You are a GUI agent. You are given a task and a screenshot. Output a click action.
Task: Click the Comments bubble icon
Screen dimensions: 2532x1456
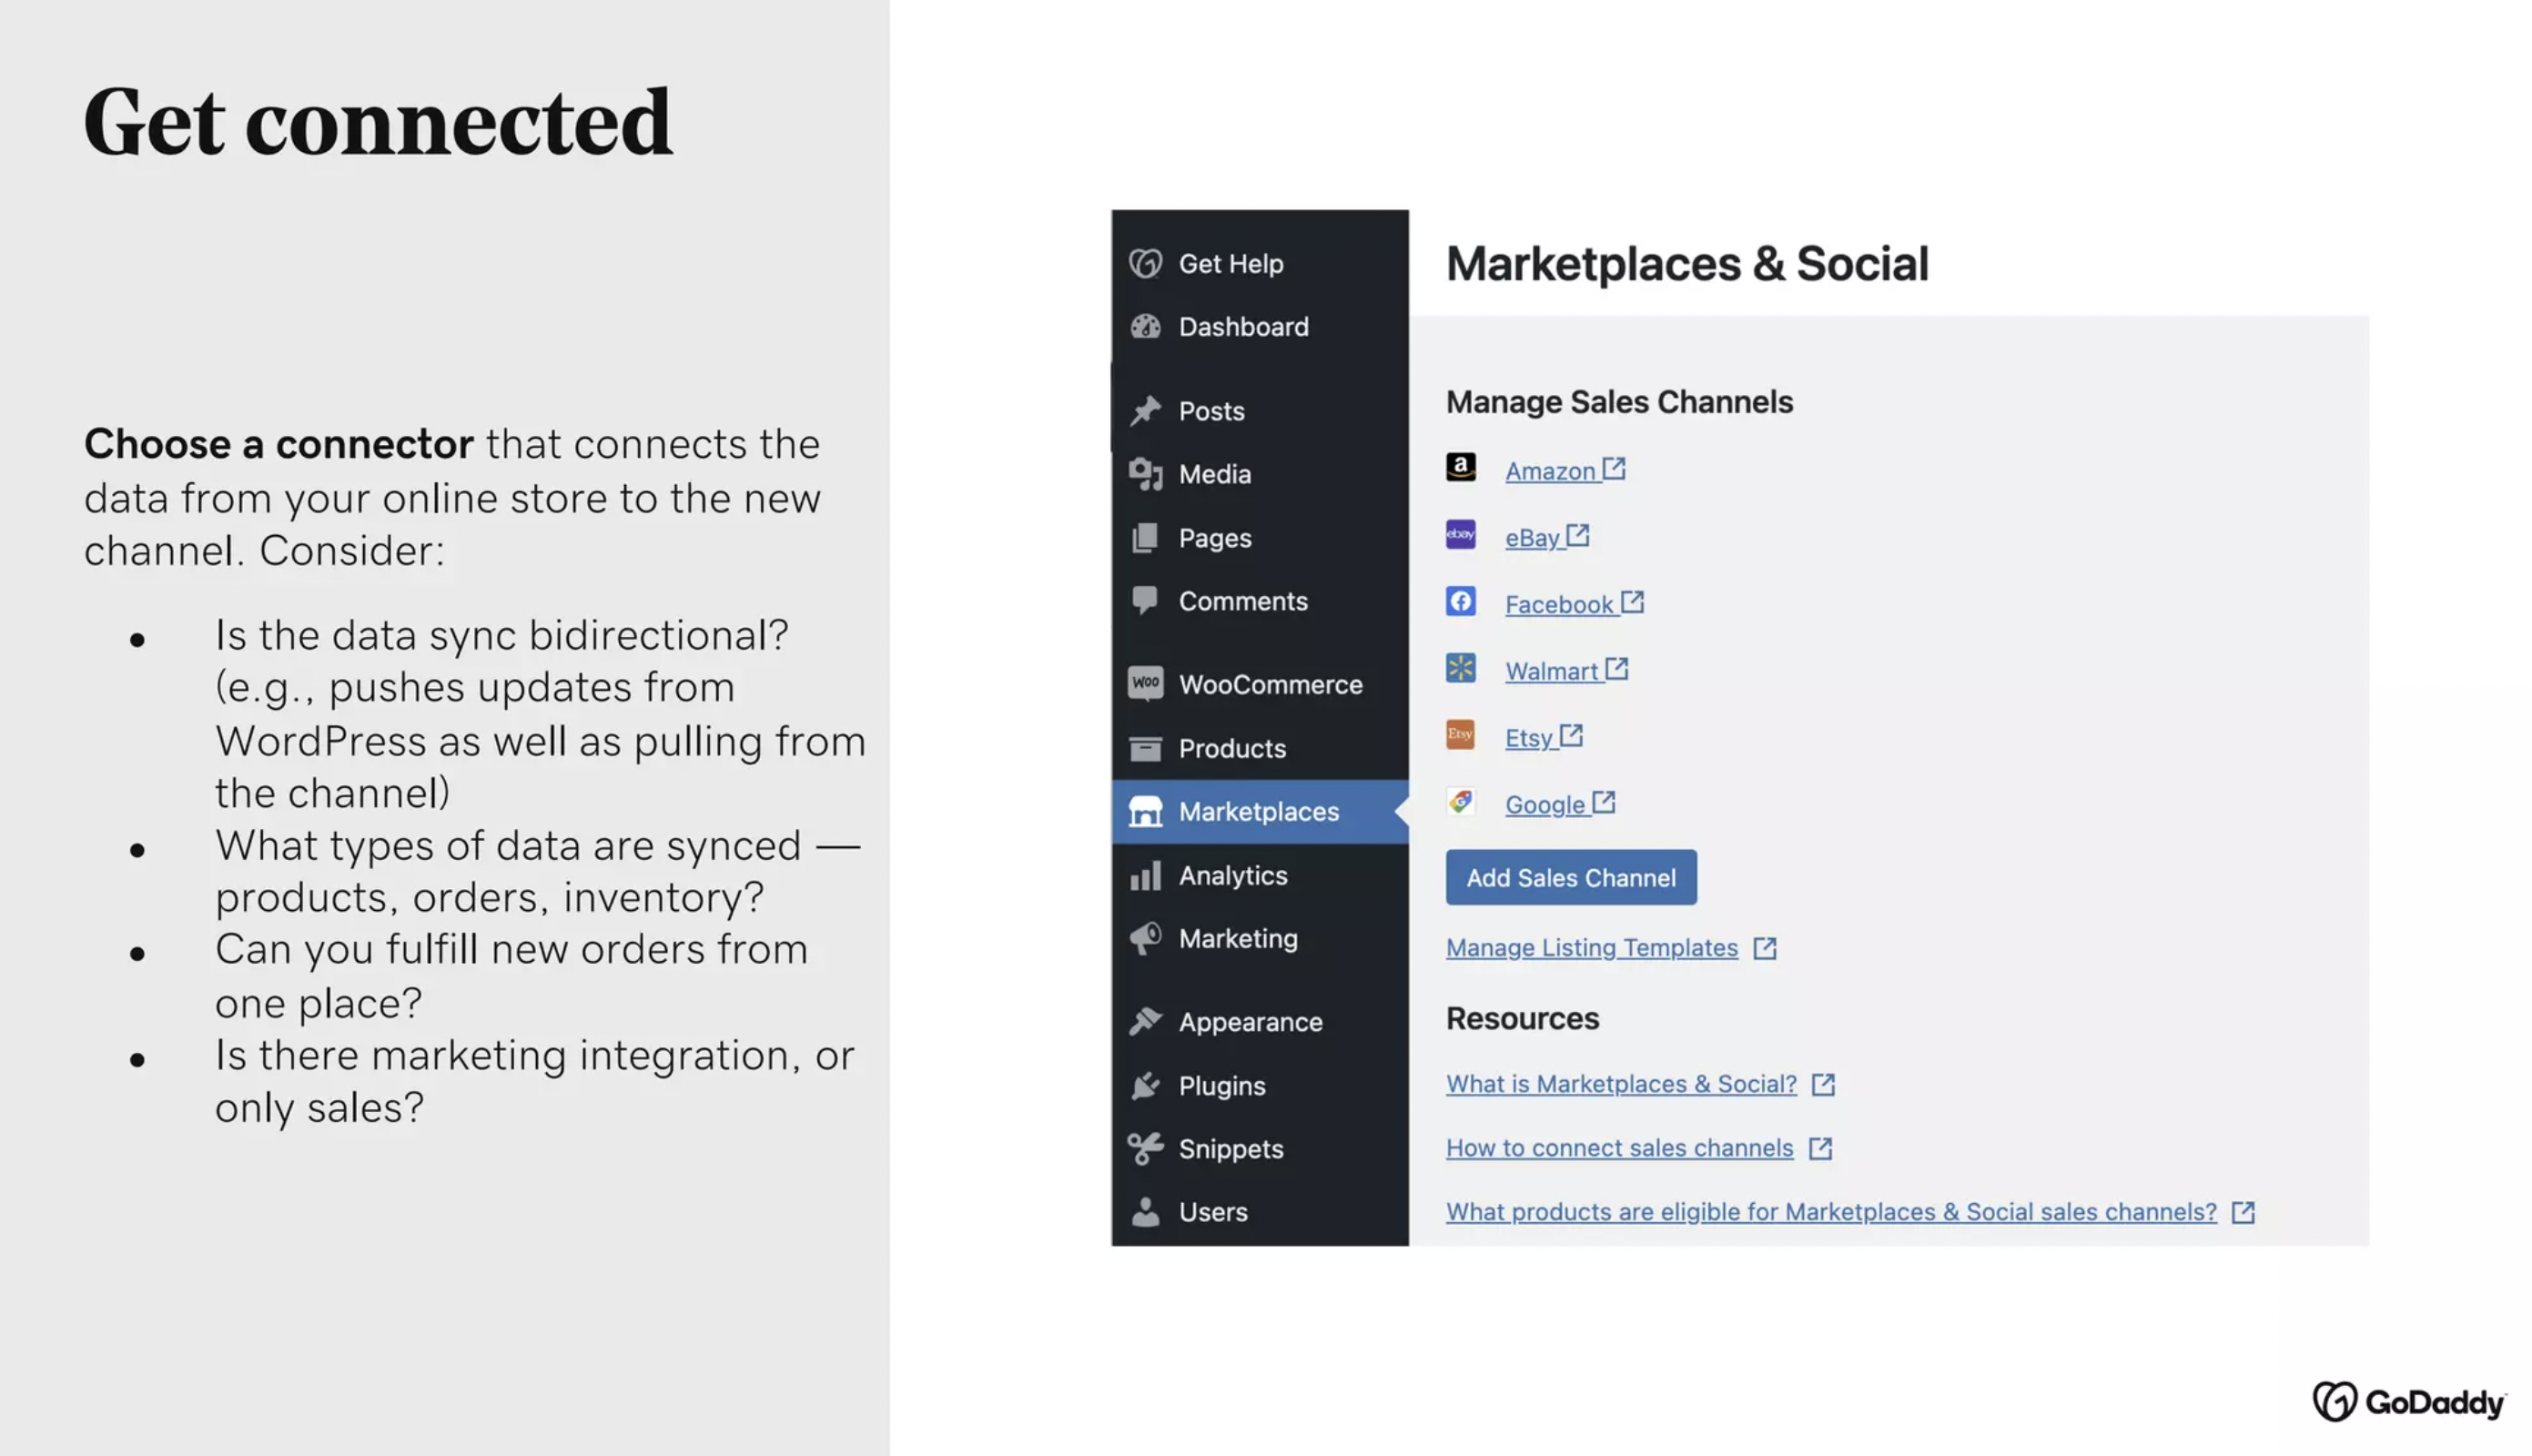(1145, 600)
